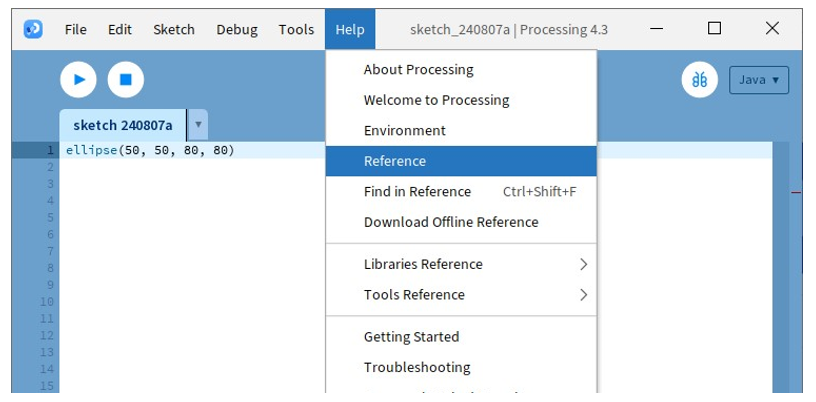Expand the Libraries Reference submenu
816x402 pixels.
(461, 265)
